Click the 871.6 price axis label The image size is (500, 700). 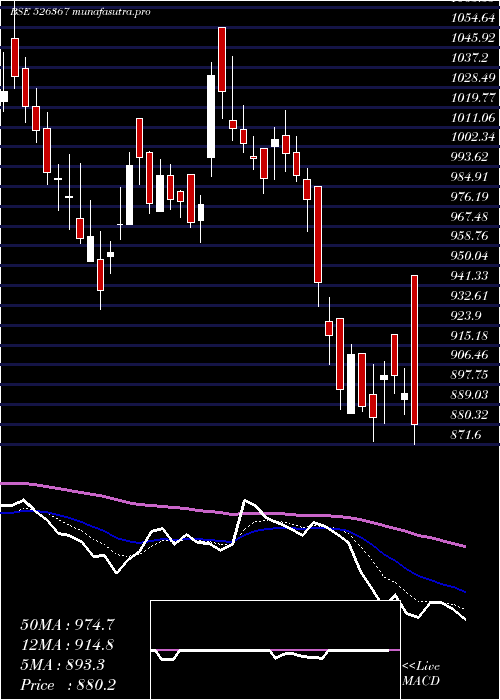pyautogui.click(x=466, y=434)
